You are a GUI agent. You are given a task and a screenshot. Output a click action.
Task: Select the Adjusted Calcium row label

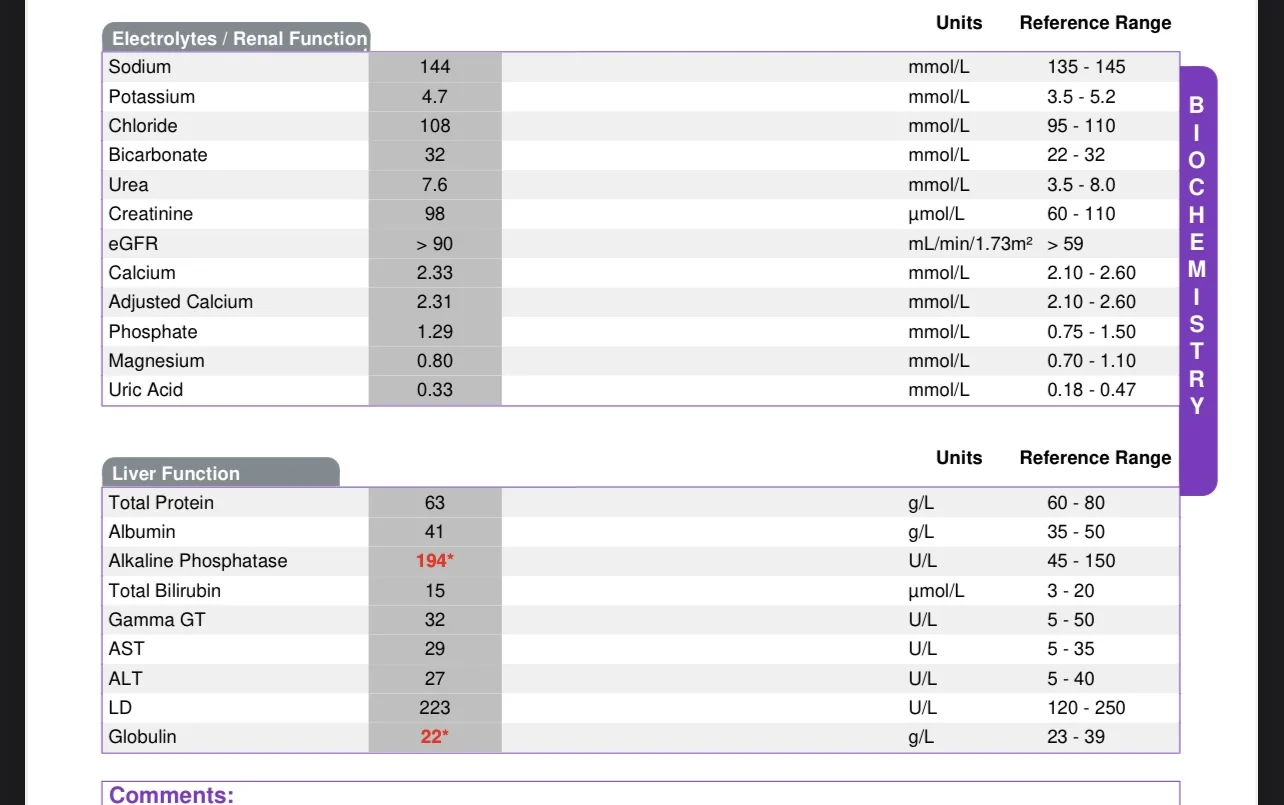click(x=181, y=302)
